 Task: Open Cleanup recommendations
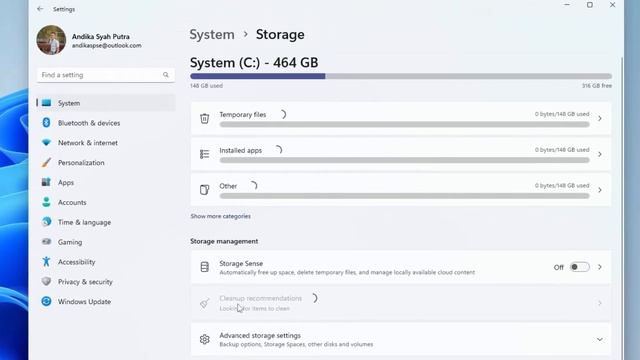tap(401, 303)
